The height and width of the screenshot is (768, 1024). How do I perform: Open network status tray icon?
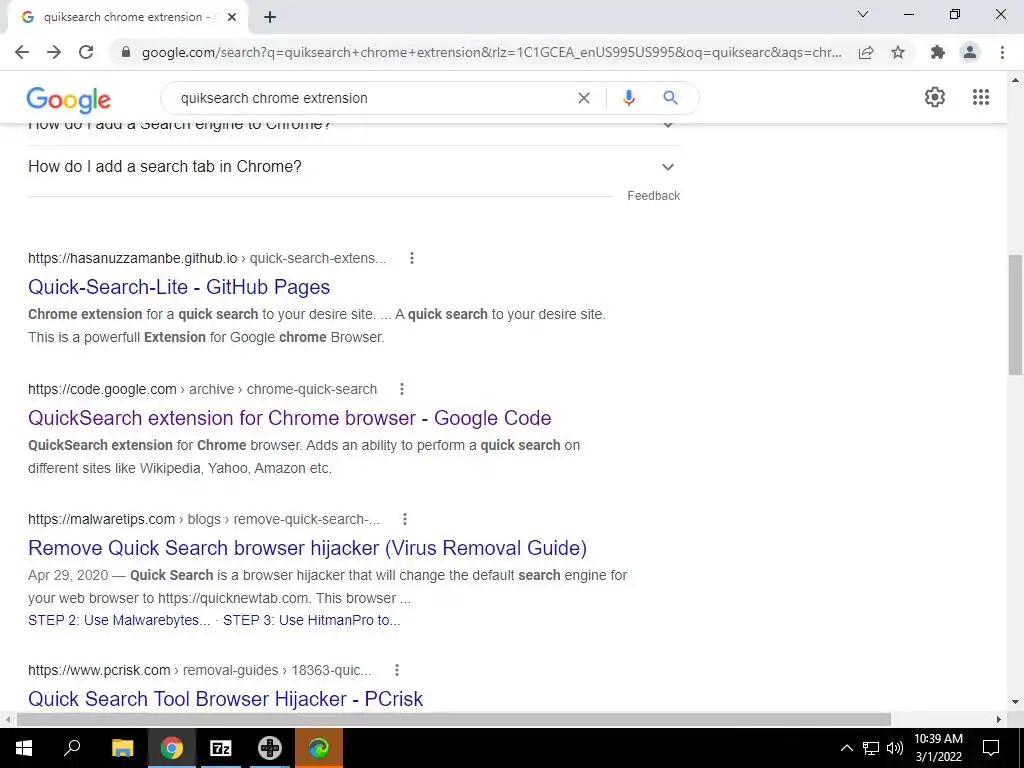[x=871, y=748]
